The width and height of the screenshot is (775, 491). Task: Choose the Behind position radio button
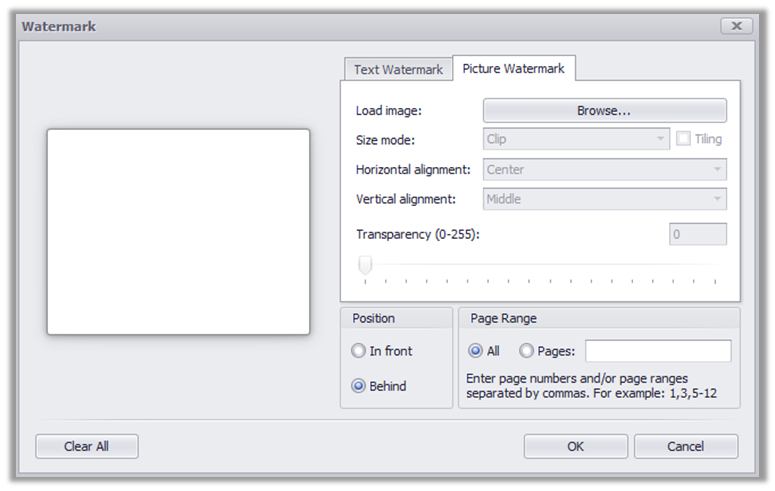pyautogui.click(x=358, y=386)
